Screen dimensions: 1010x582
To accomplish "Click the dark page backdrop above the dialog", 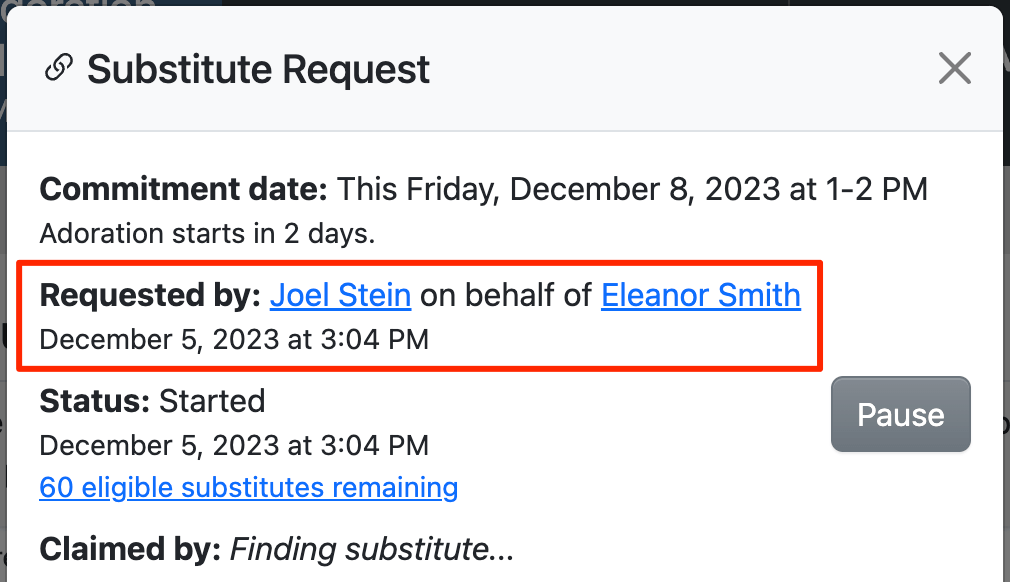I will 600,3.
